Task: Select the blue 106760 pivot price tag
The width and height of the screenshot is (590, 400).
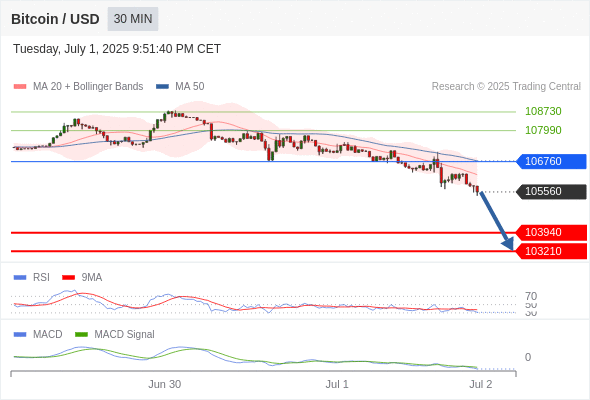Action: (551, 161)
